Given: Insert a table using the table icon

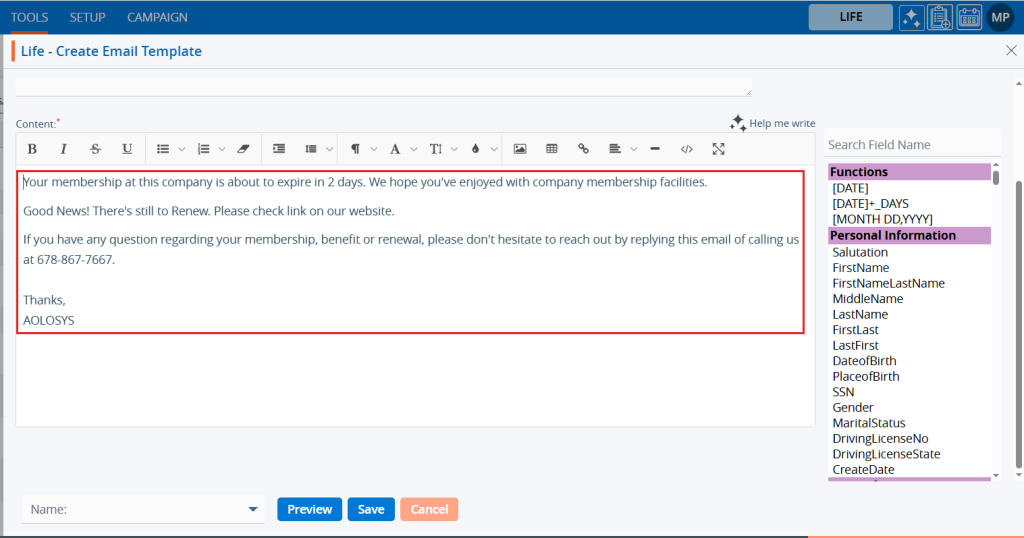Looking at the screenshot, I should [552, 149].
